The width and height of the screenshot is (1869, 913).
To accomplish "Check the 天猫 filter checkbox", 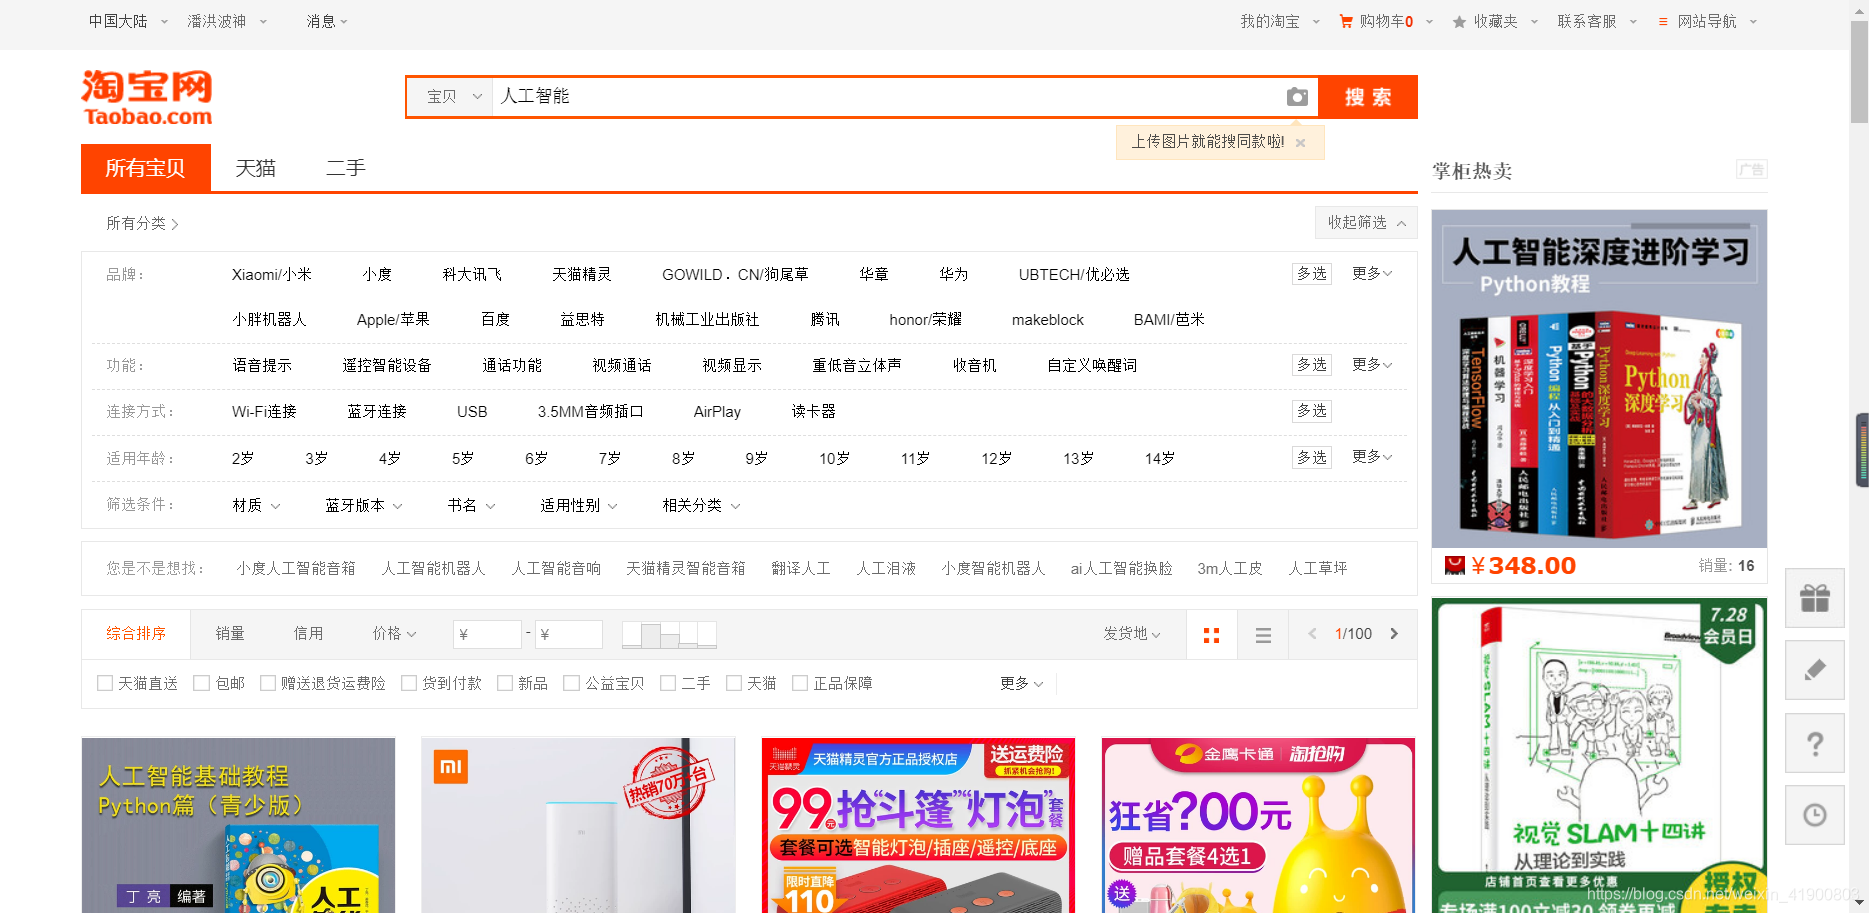I will click(x=734, y=683).
